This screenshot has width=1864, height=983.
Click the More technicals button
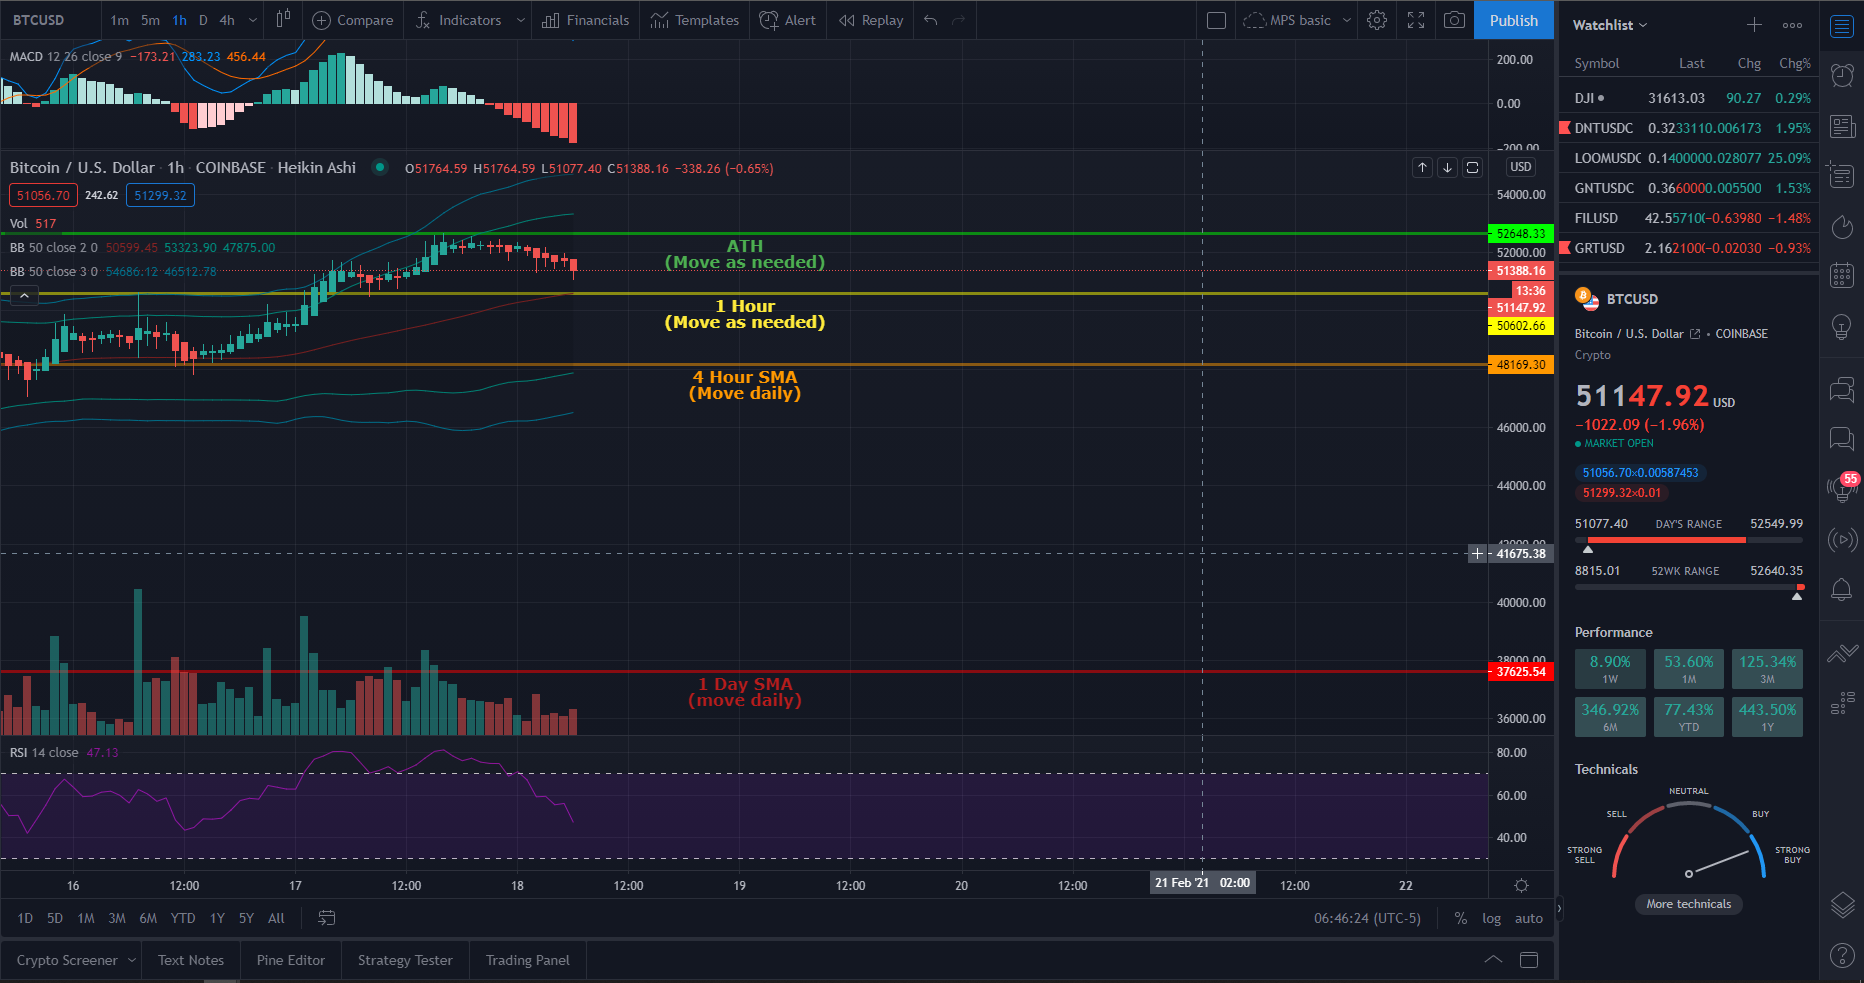(1688, 904)
